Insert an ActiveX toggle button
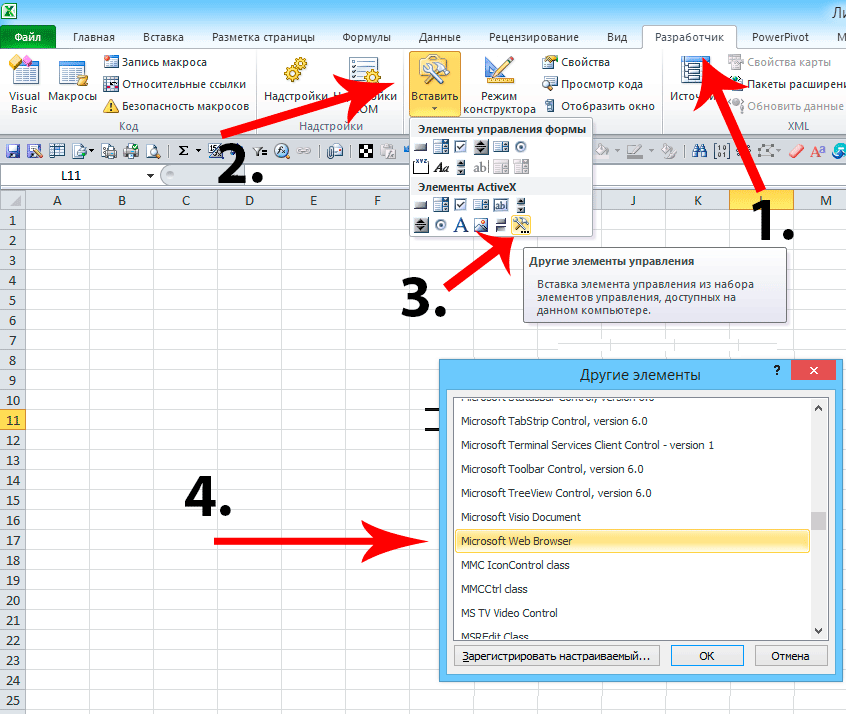 click(x=501, y=225)
